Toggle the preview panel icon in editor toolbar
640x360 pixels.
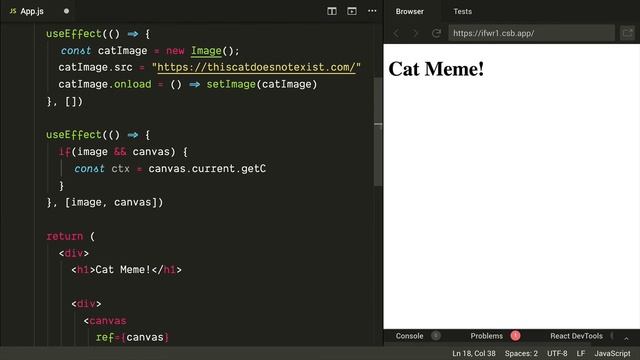click(x=352, y=11)
